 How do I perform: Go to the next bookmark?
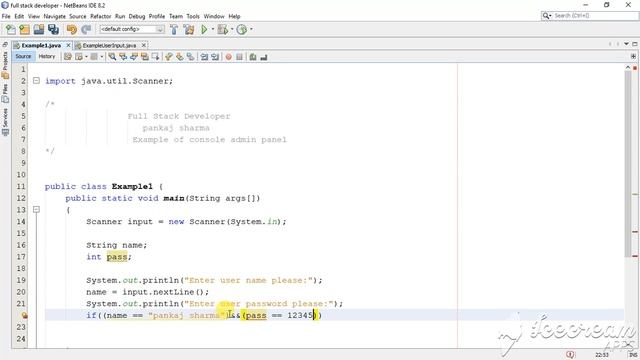180,57
